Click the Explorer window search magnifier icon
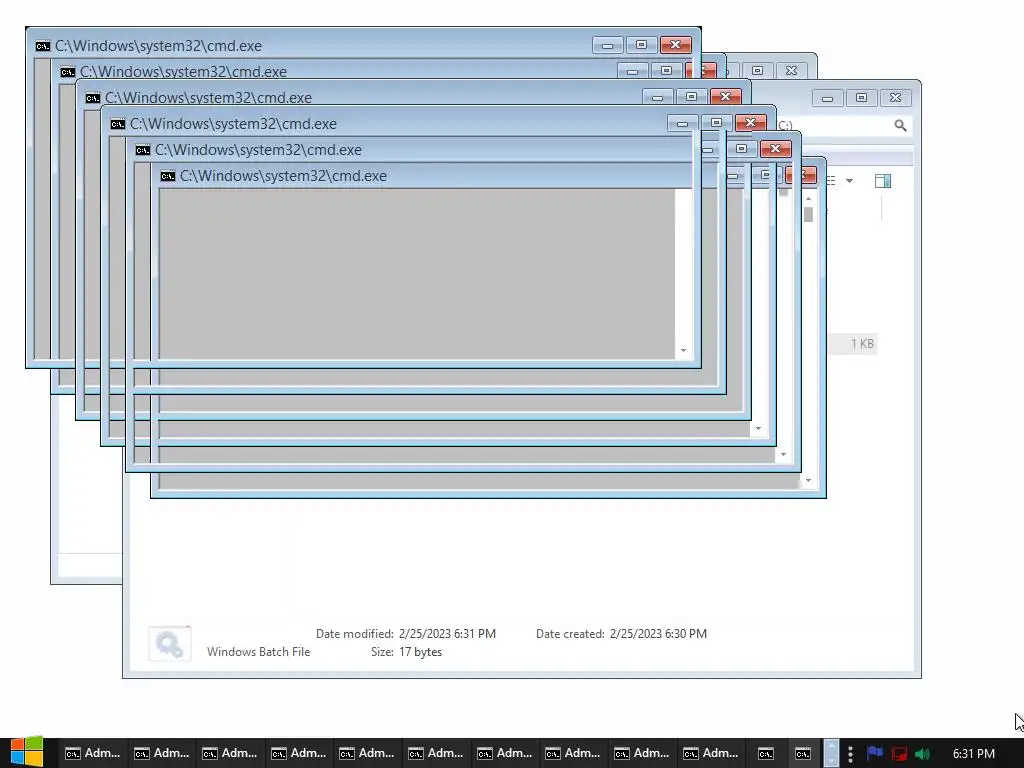Image resolution: width=1024 pixels, height=768 pixels. tap(900, 125)
